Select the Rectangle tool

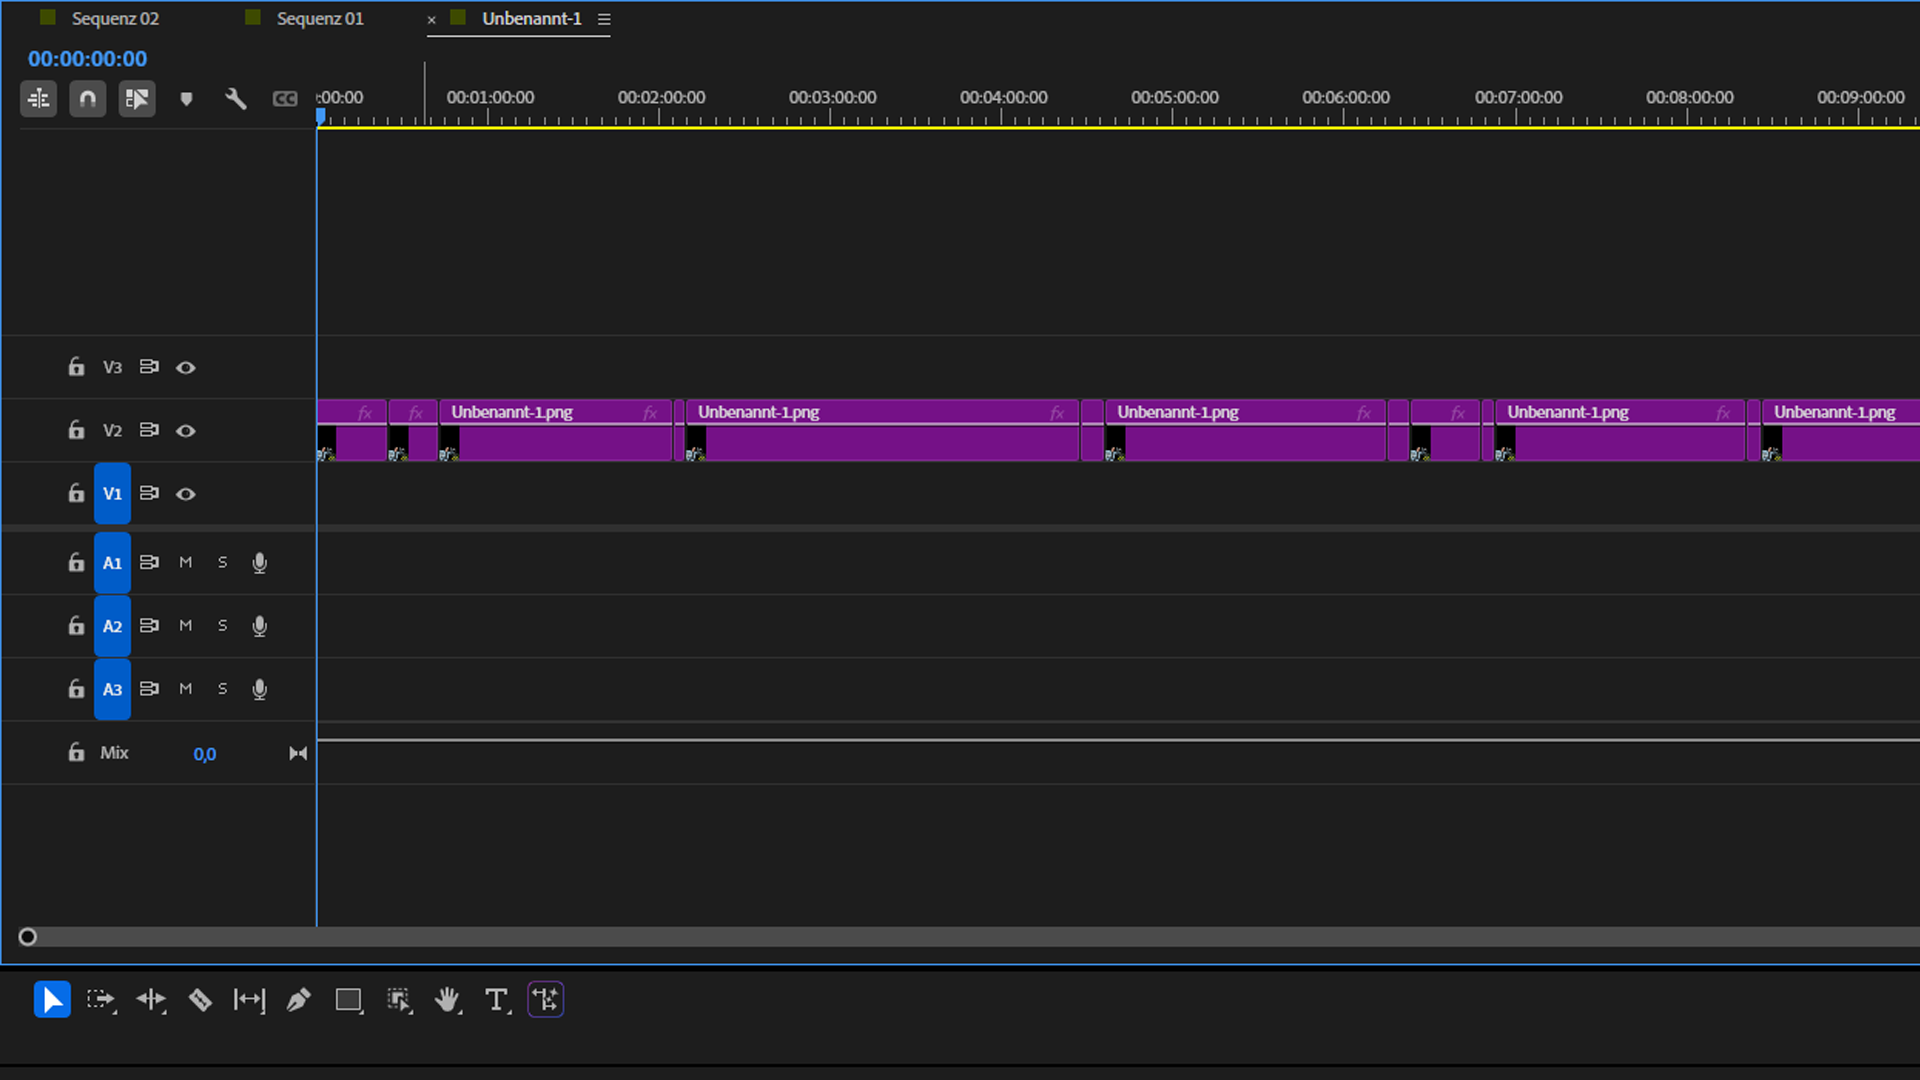click(x=349, y=1000)
